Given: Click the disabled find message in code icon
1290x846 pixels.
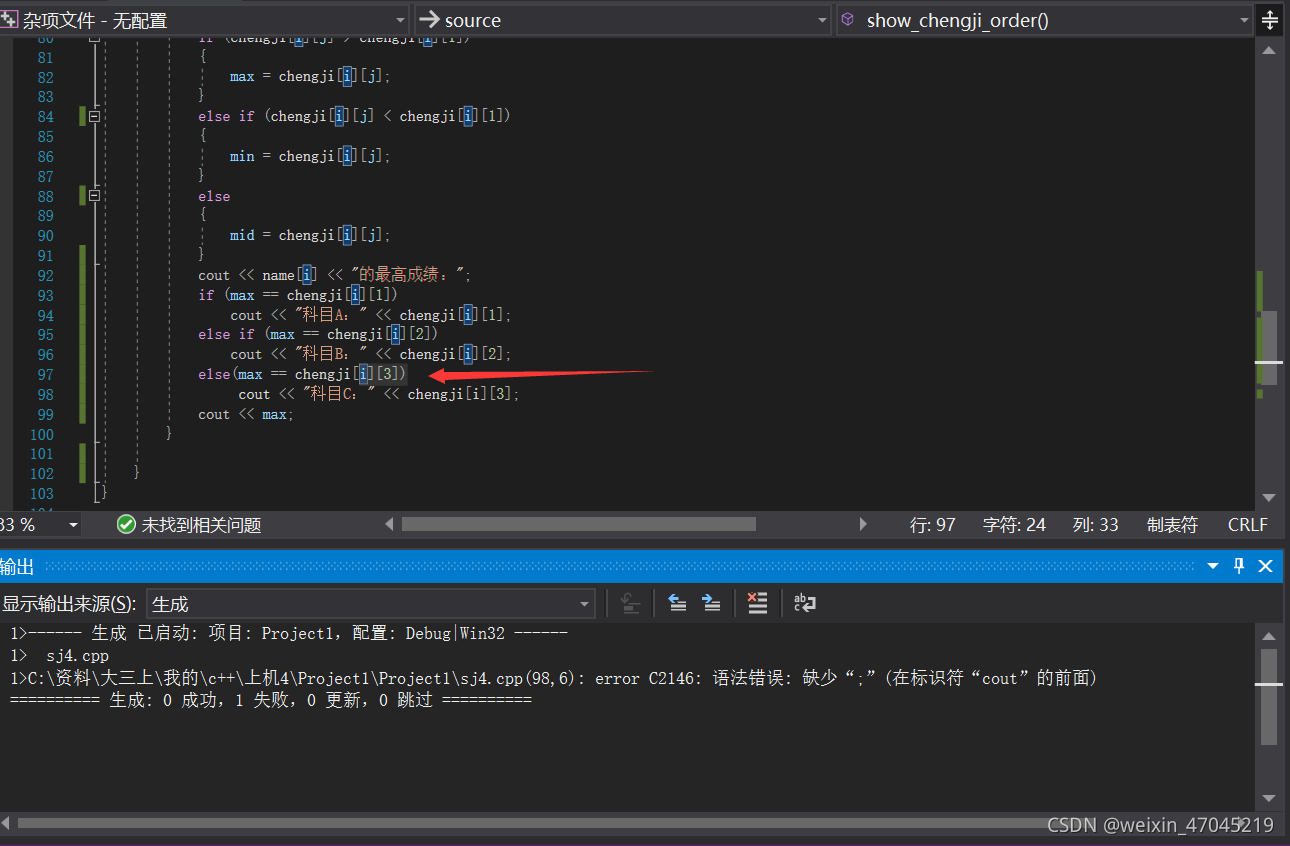Looking at the screenshot, I should (630, 603).
